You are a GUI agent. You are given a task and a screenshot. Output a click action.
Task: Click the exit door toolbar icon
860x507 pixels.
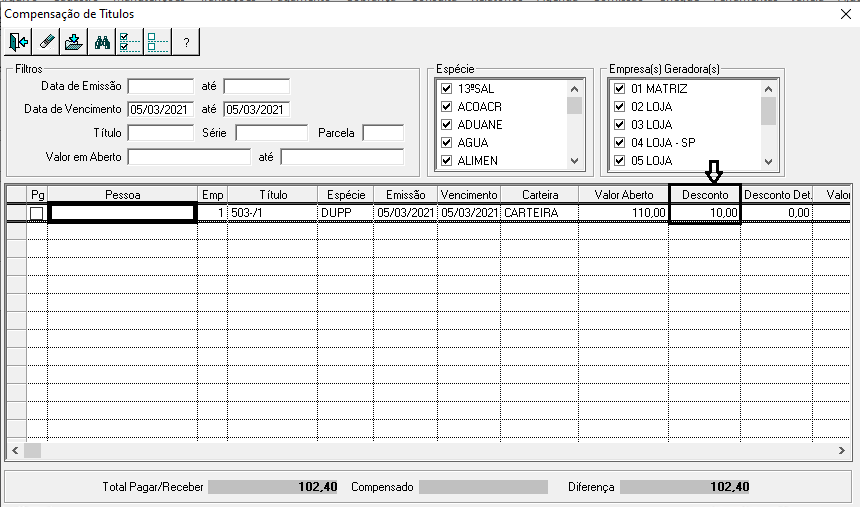pos(18,42)
